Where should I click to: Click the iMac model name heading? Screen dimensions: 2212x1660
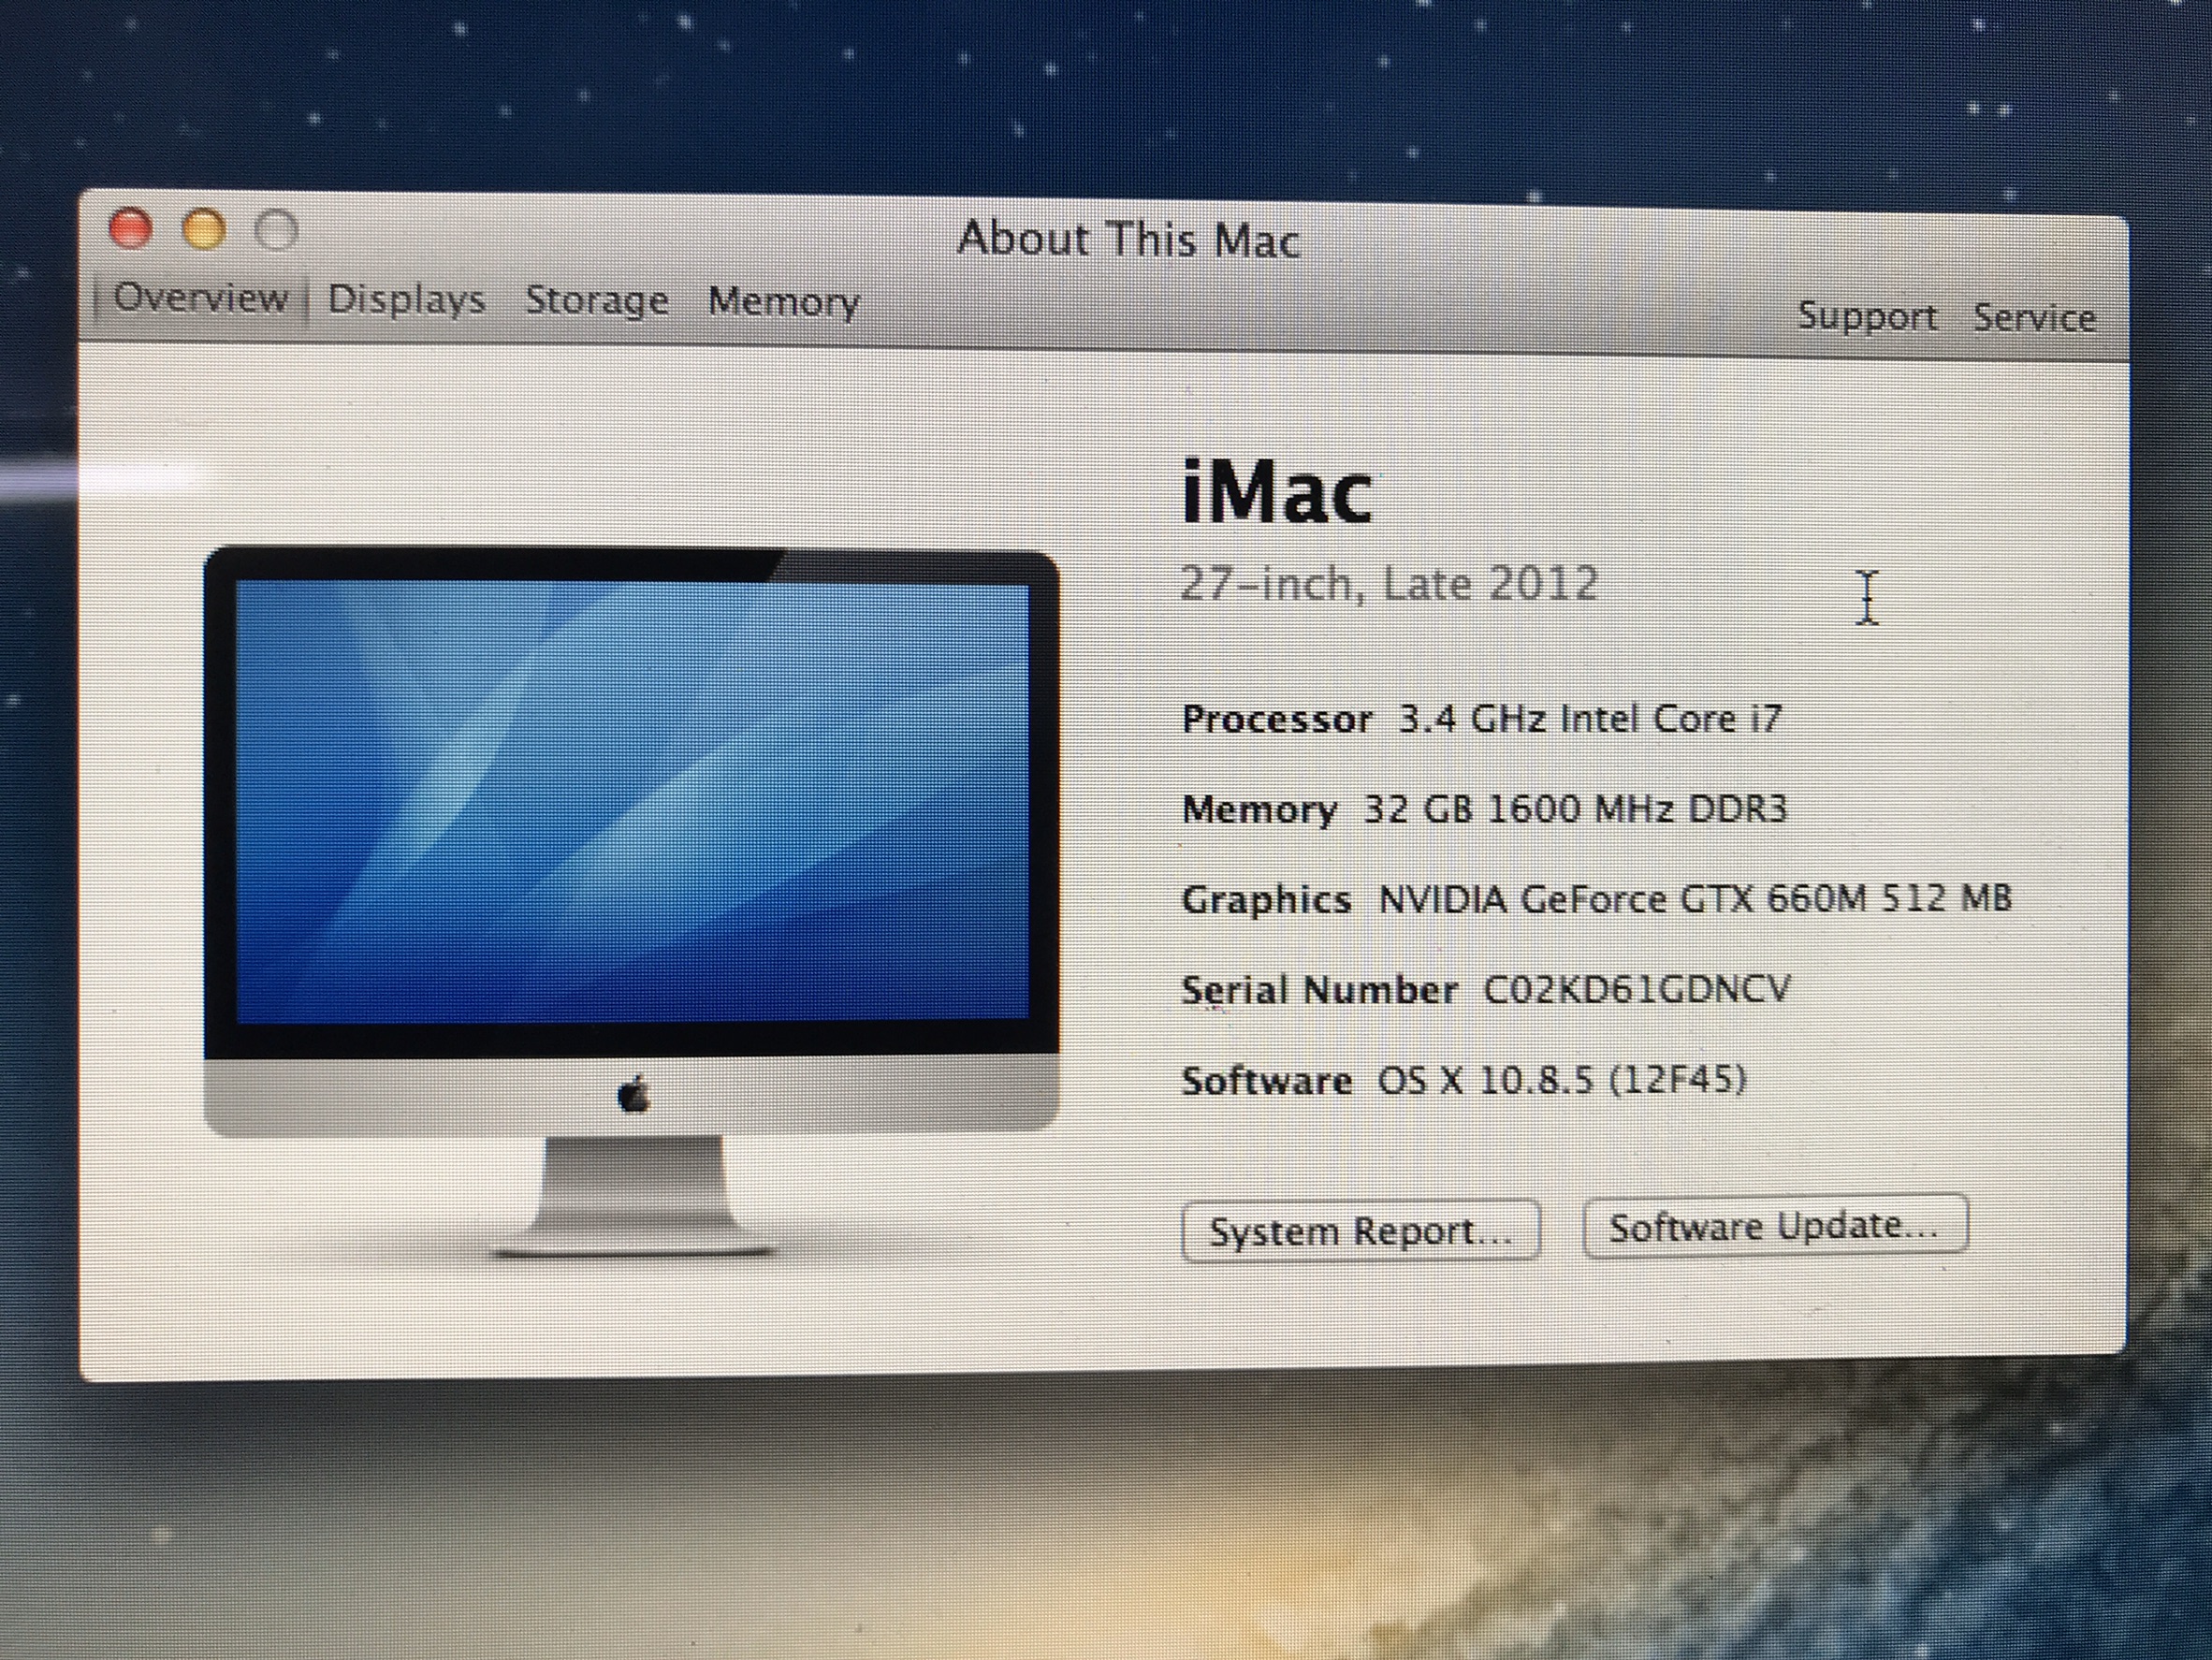pos(1277,491)
